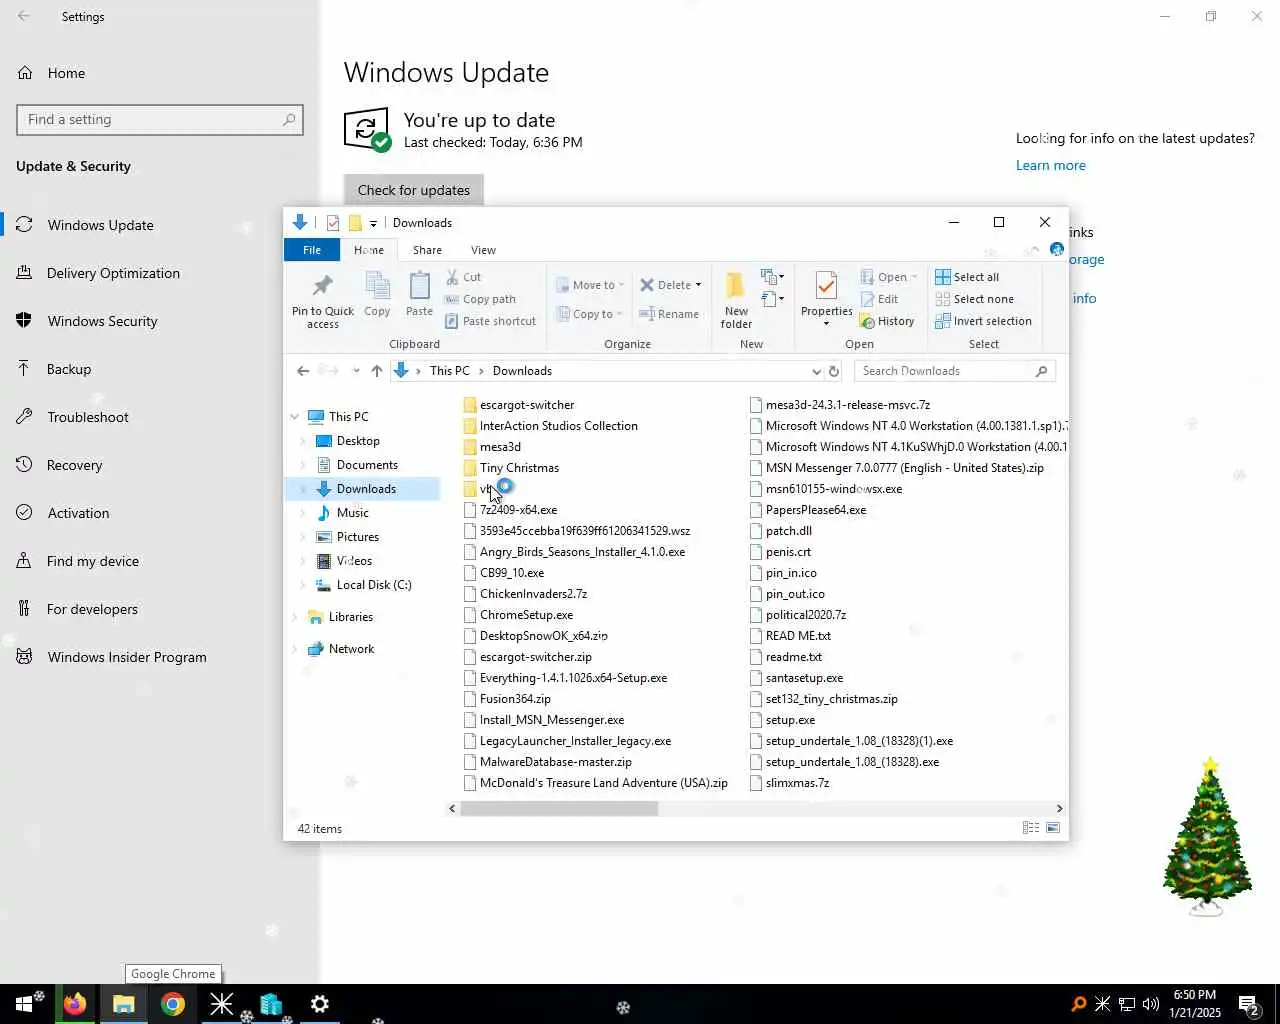Click horizontal scrollbar thumb in file list

[x=558, y=808]
